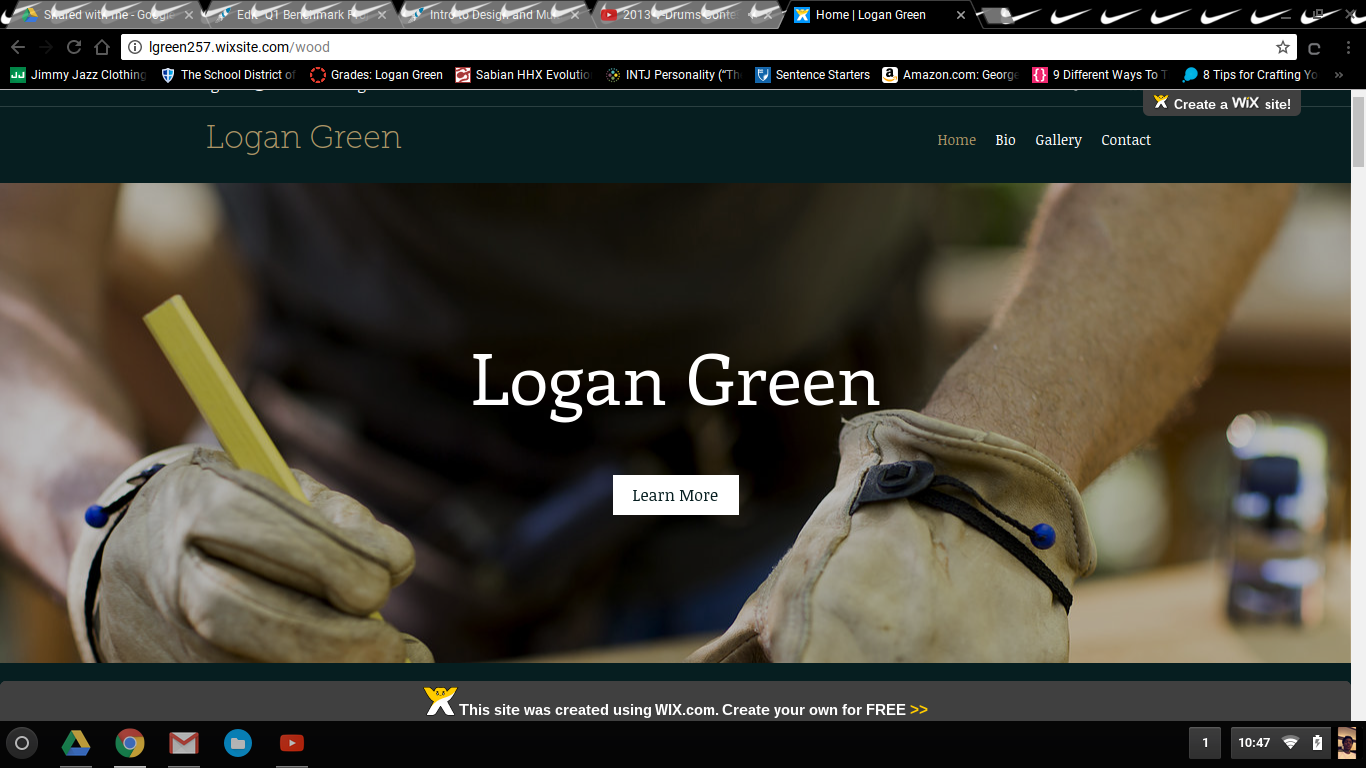This screenshot has height=768, width=1366.
Task: Go to Gallery in site navigation
Action: coord(1058,140)
